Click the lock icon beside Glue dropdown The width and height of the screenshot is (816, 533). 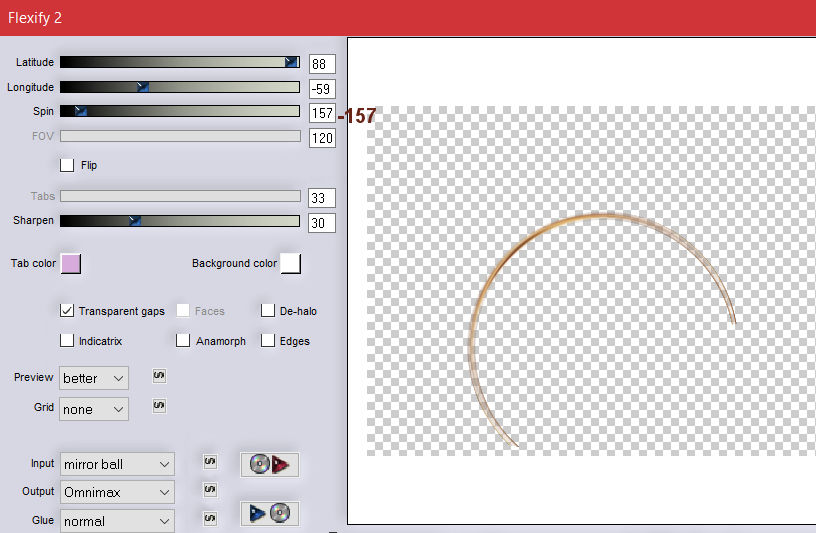click(x=210, y=518)
